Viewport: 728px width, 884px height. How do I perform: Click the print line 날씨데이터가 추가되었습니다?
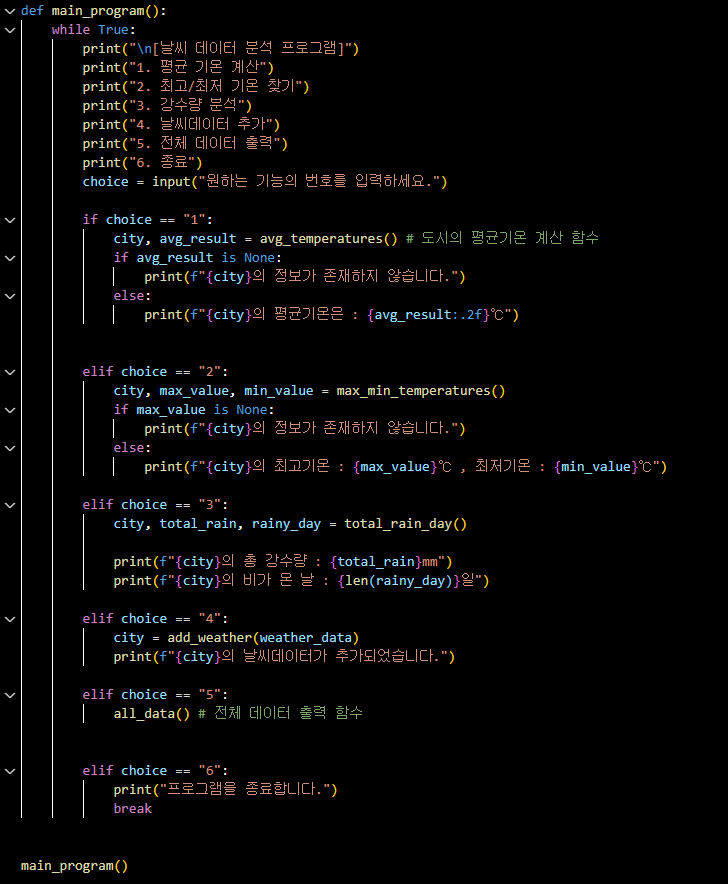(x=284, y=657)
